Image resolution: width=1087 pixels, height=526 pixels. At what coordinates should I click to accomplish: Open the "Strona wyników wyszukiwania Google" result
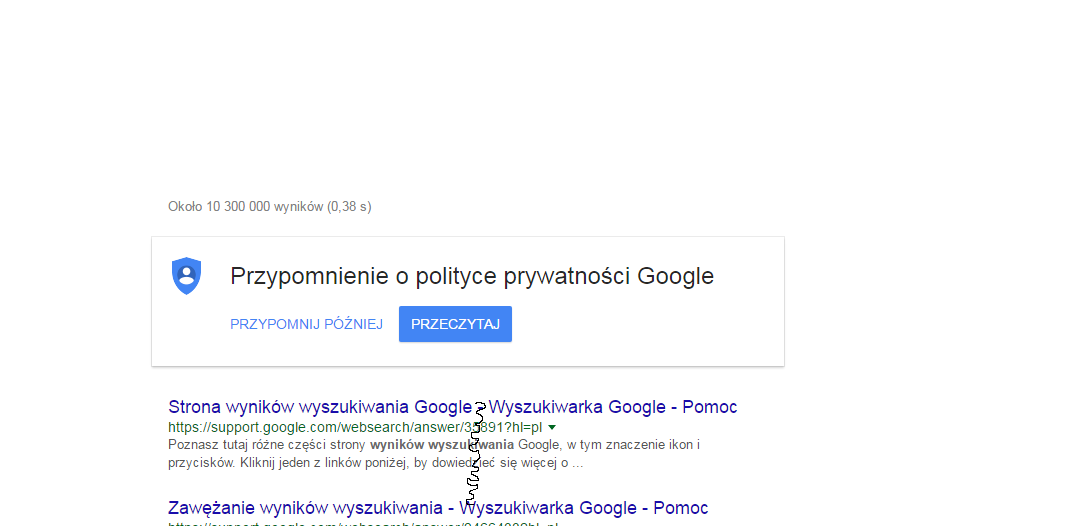tap(318, 407)
